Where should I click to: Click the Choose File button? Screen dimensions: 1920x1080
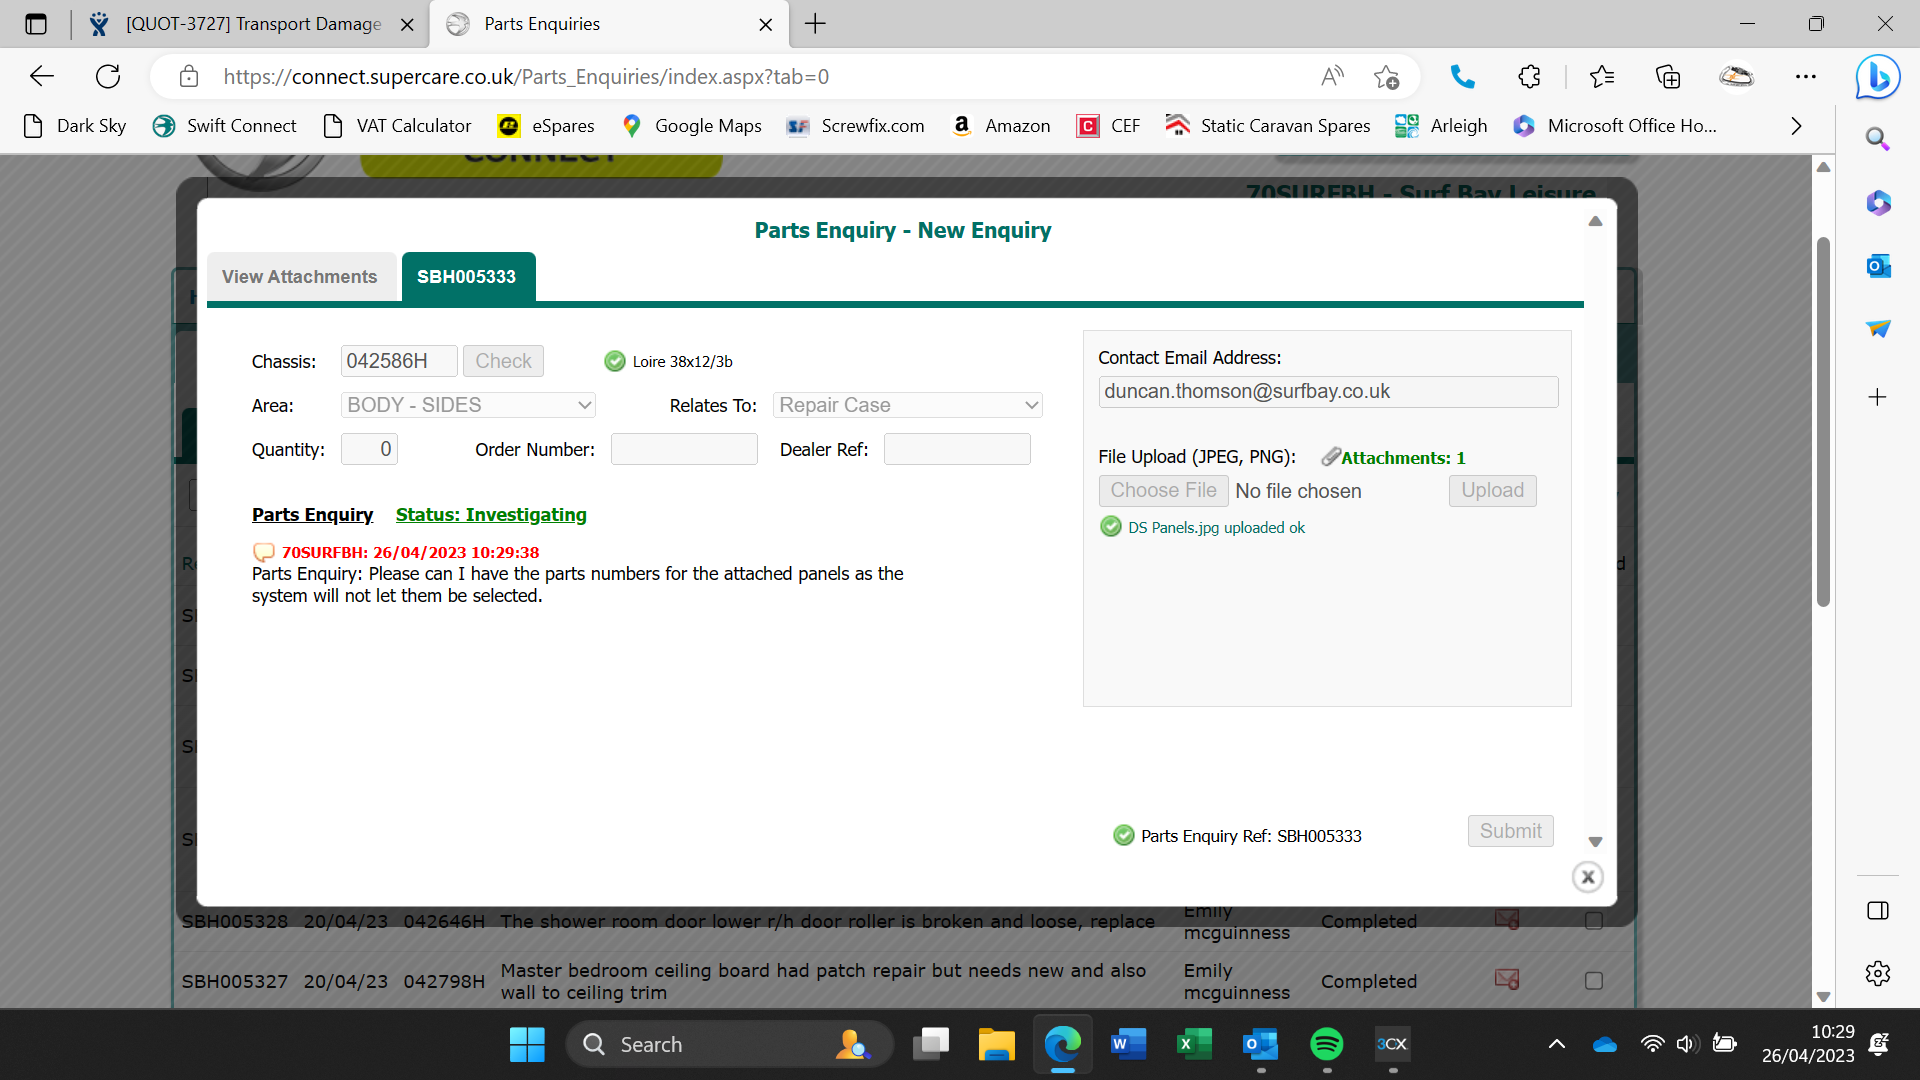(x=1163, y=491)
